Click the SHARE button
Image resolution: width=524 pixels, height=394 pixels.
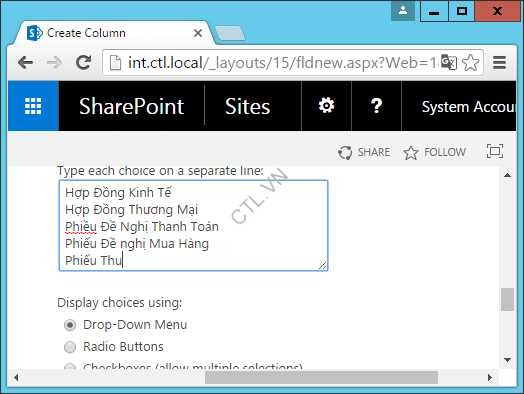coord(364,152)
